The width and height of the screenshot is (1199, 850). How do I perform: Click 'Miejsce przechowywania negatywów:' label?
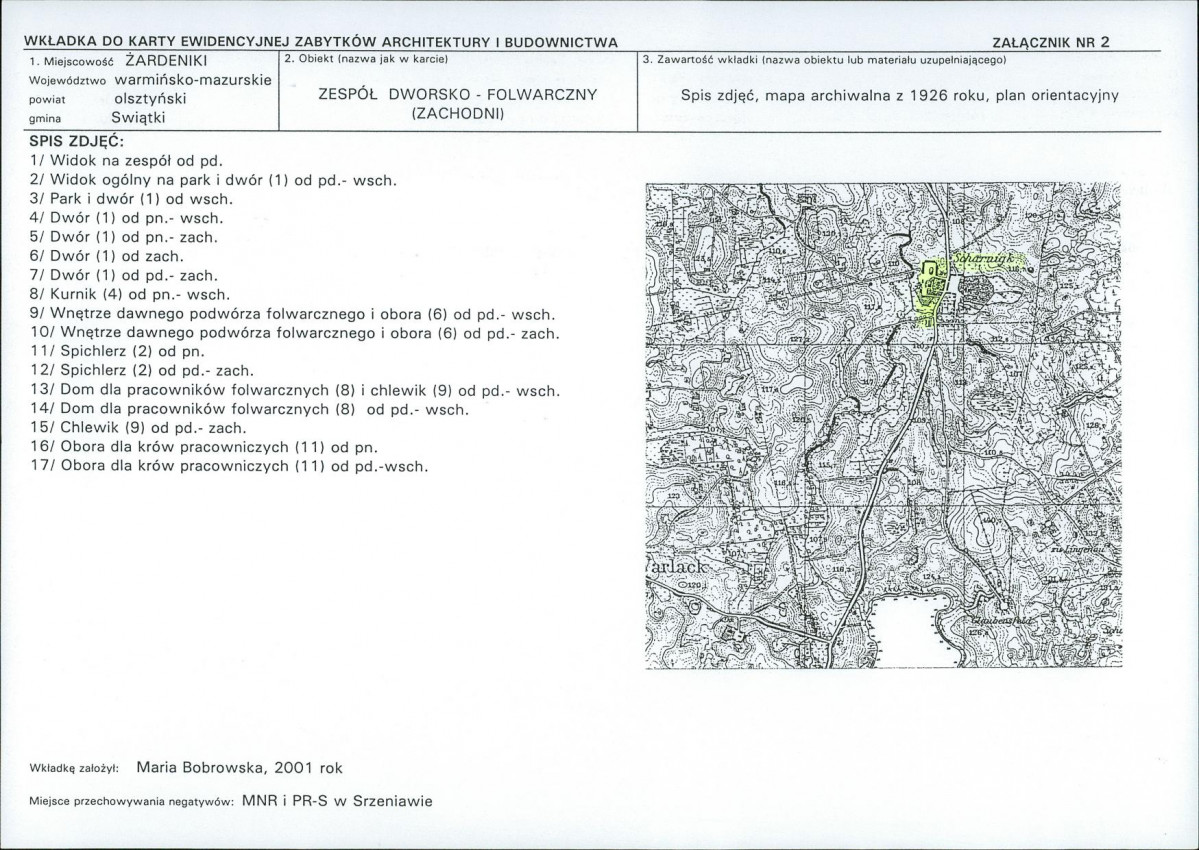pos(130,803)
